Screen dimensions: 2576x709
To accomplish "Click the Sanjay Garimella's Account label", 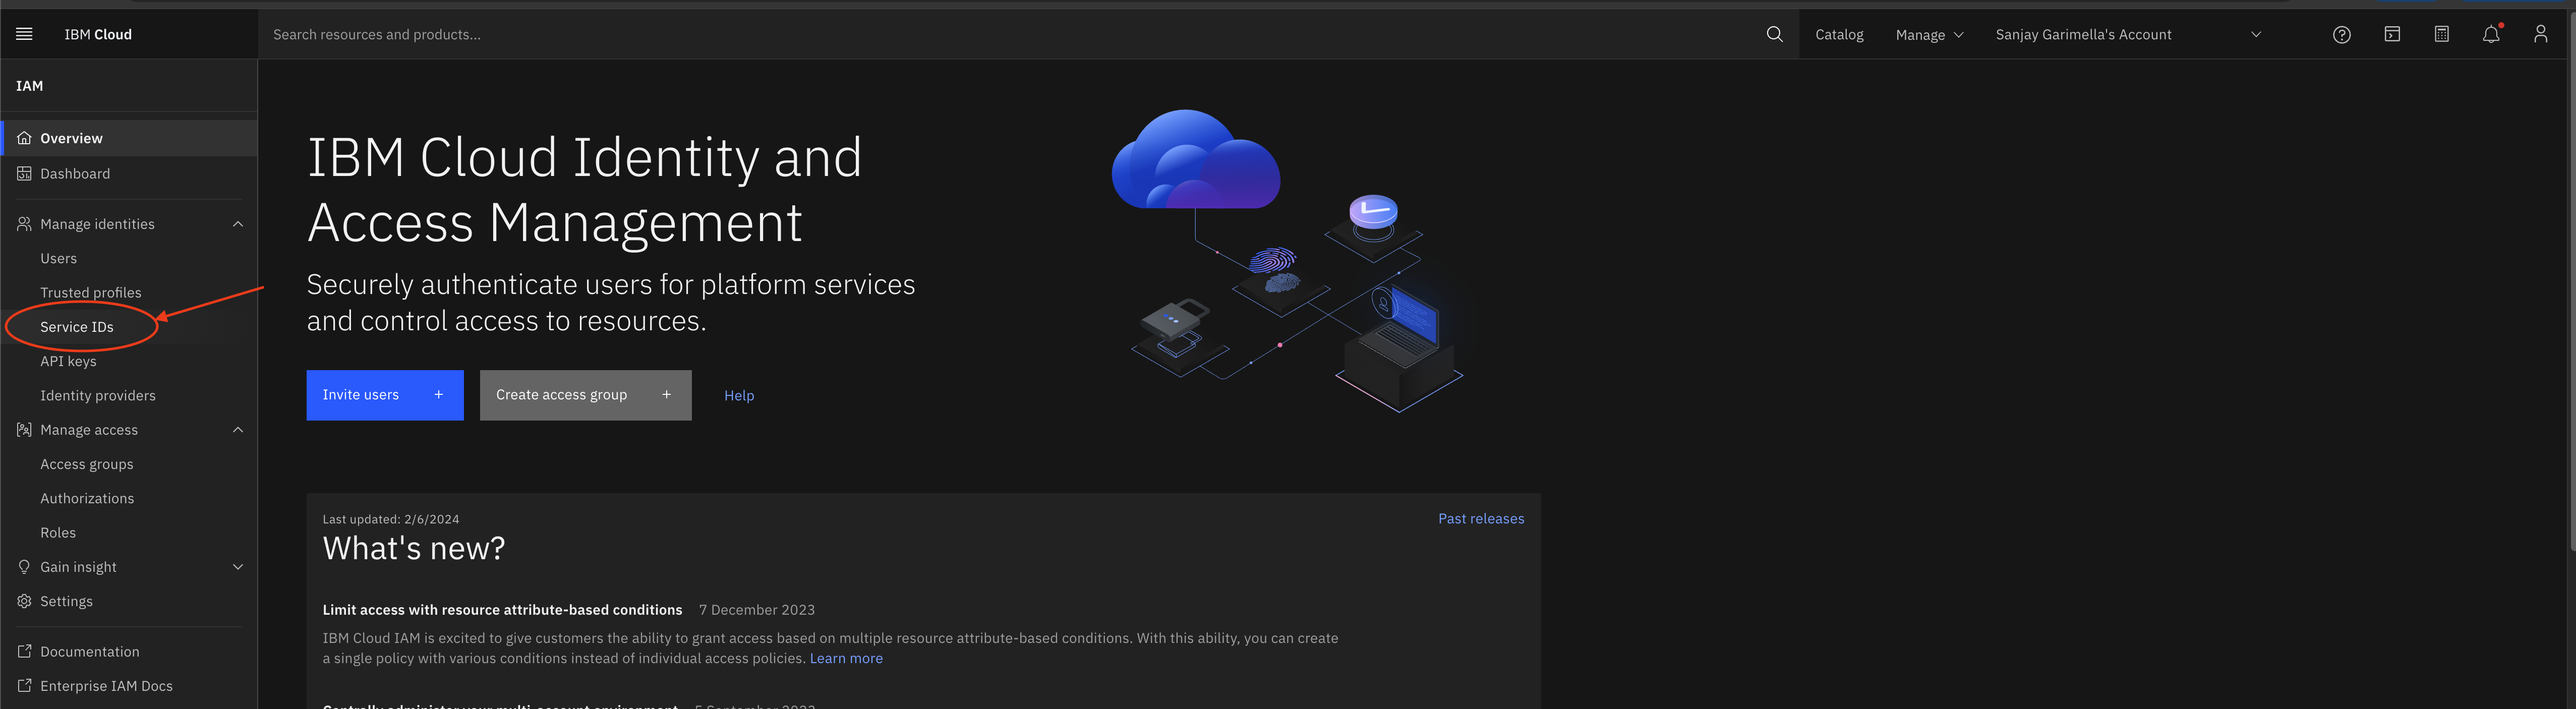I will pyautogui.click(x=2083, y=34).
